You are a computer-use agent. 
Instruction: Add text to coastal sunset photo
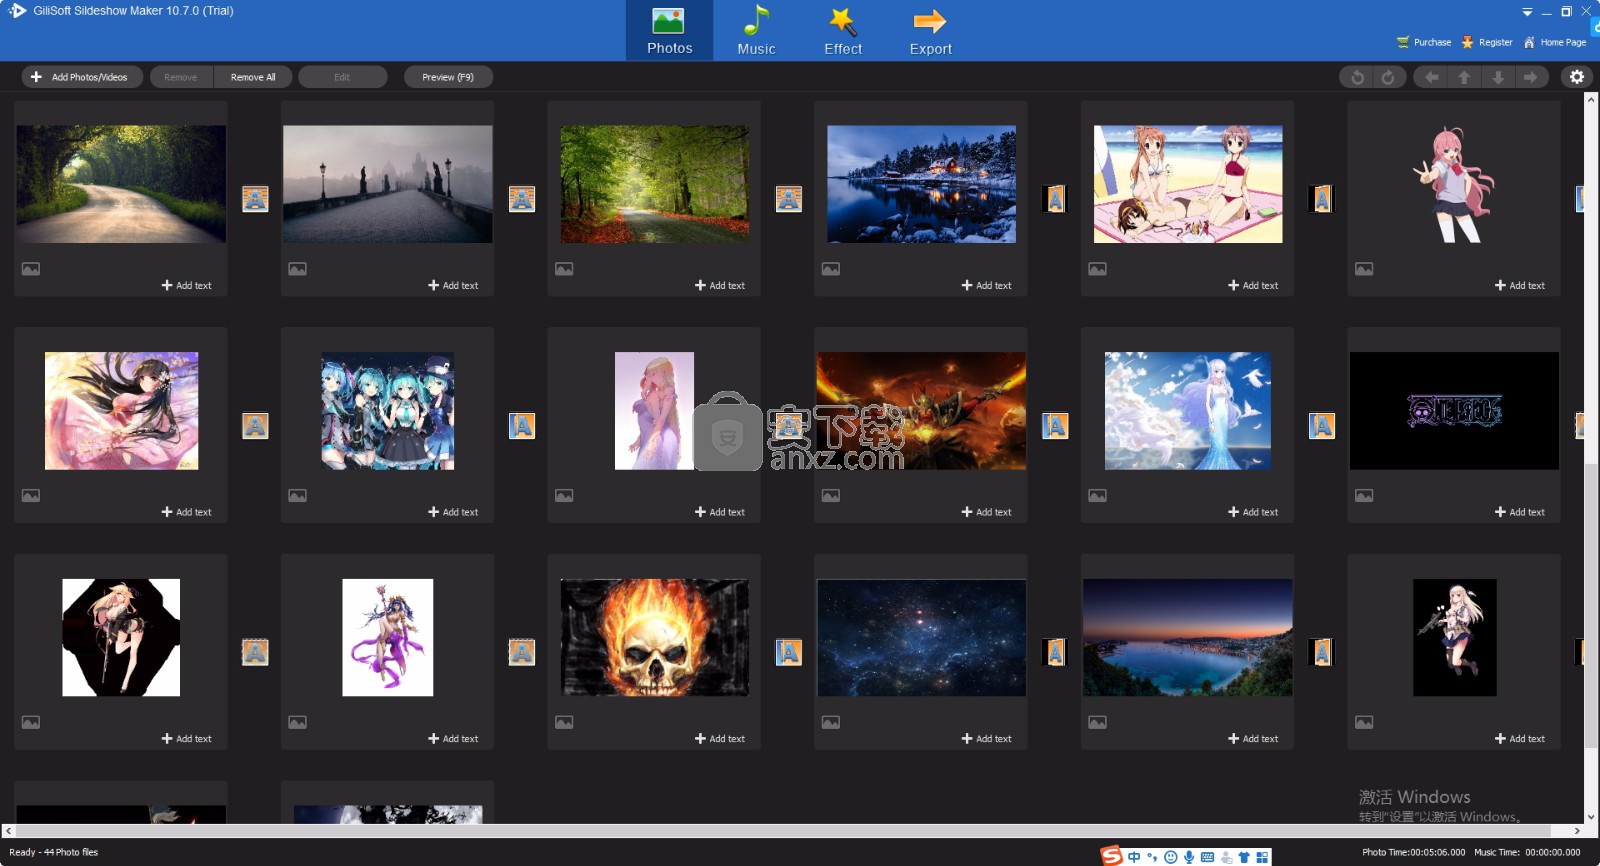tap(1253, 739)
